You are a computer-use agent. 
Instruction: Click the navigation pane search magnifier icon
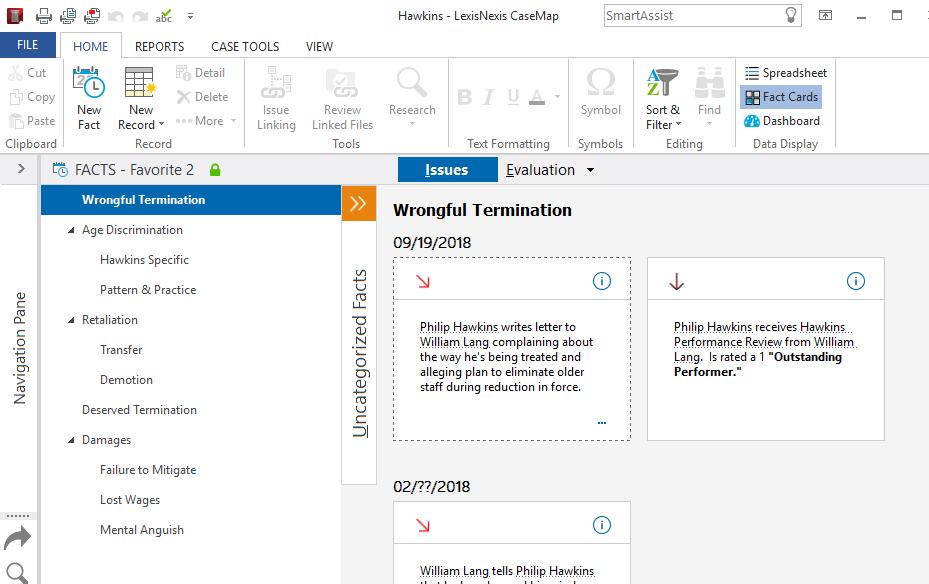pos(17,573)
